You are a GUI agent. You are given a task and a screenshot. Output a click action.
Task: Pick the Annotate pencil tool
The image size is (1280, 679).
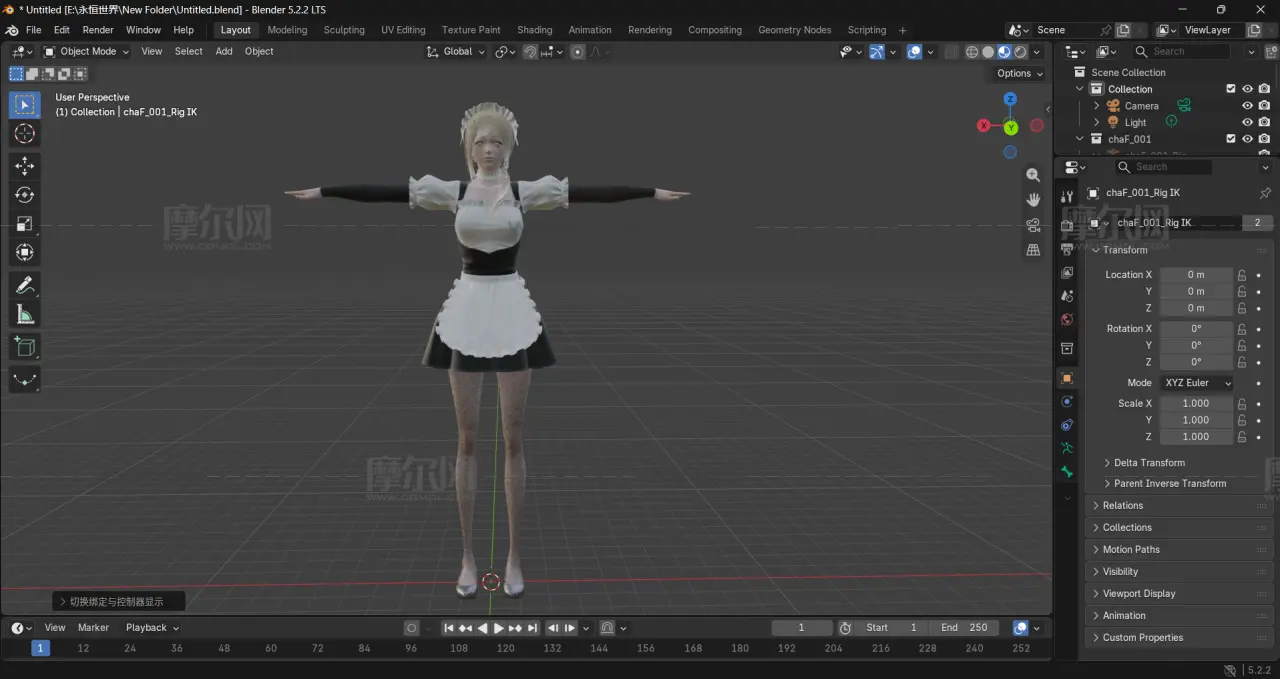tap(25, 286)
